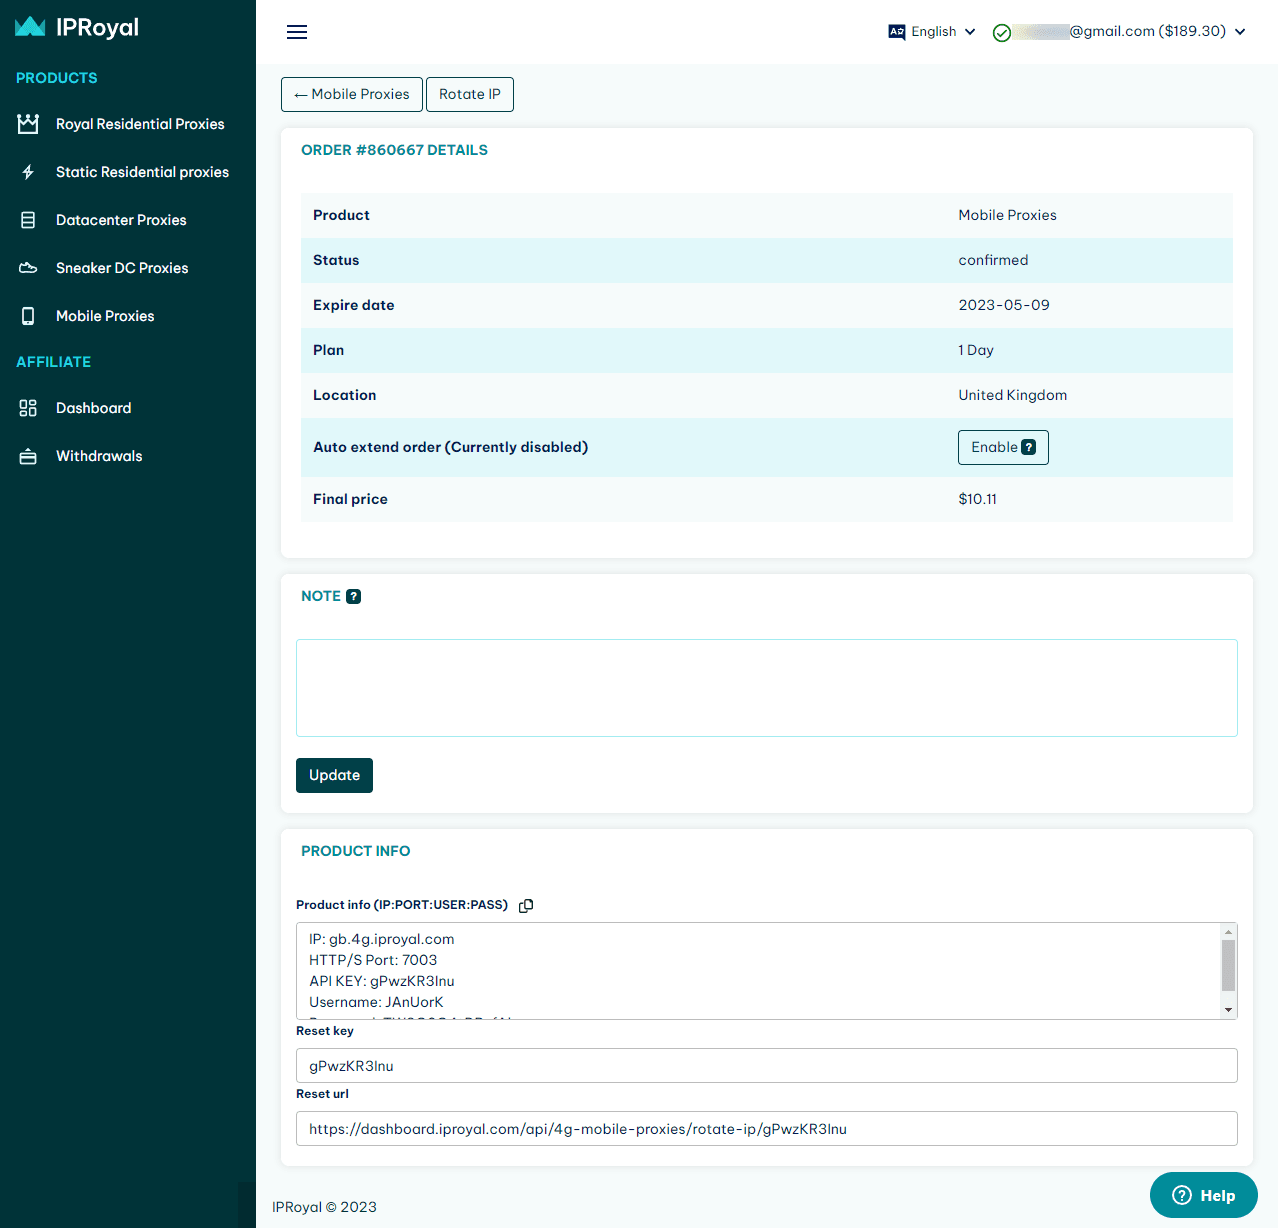Open Mobile Proxies from sidebar

pyautogui.click(x=105, y=316)
